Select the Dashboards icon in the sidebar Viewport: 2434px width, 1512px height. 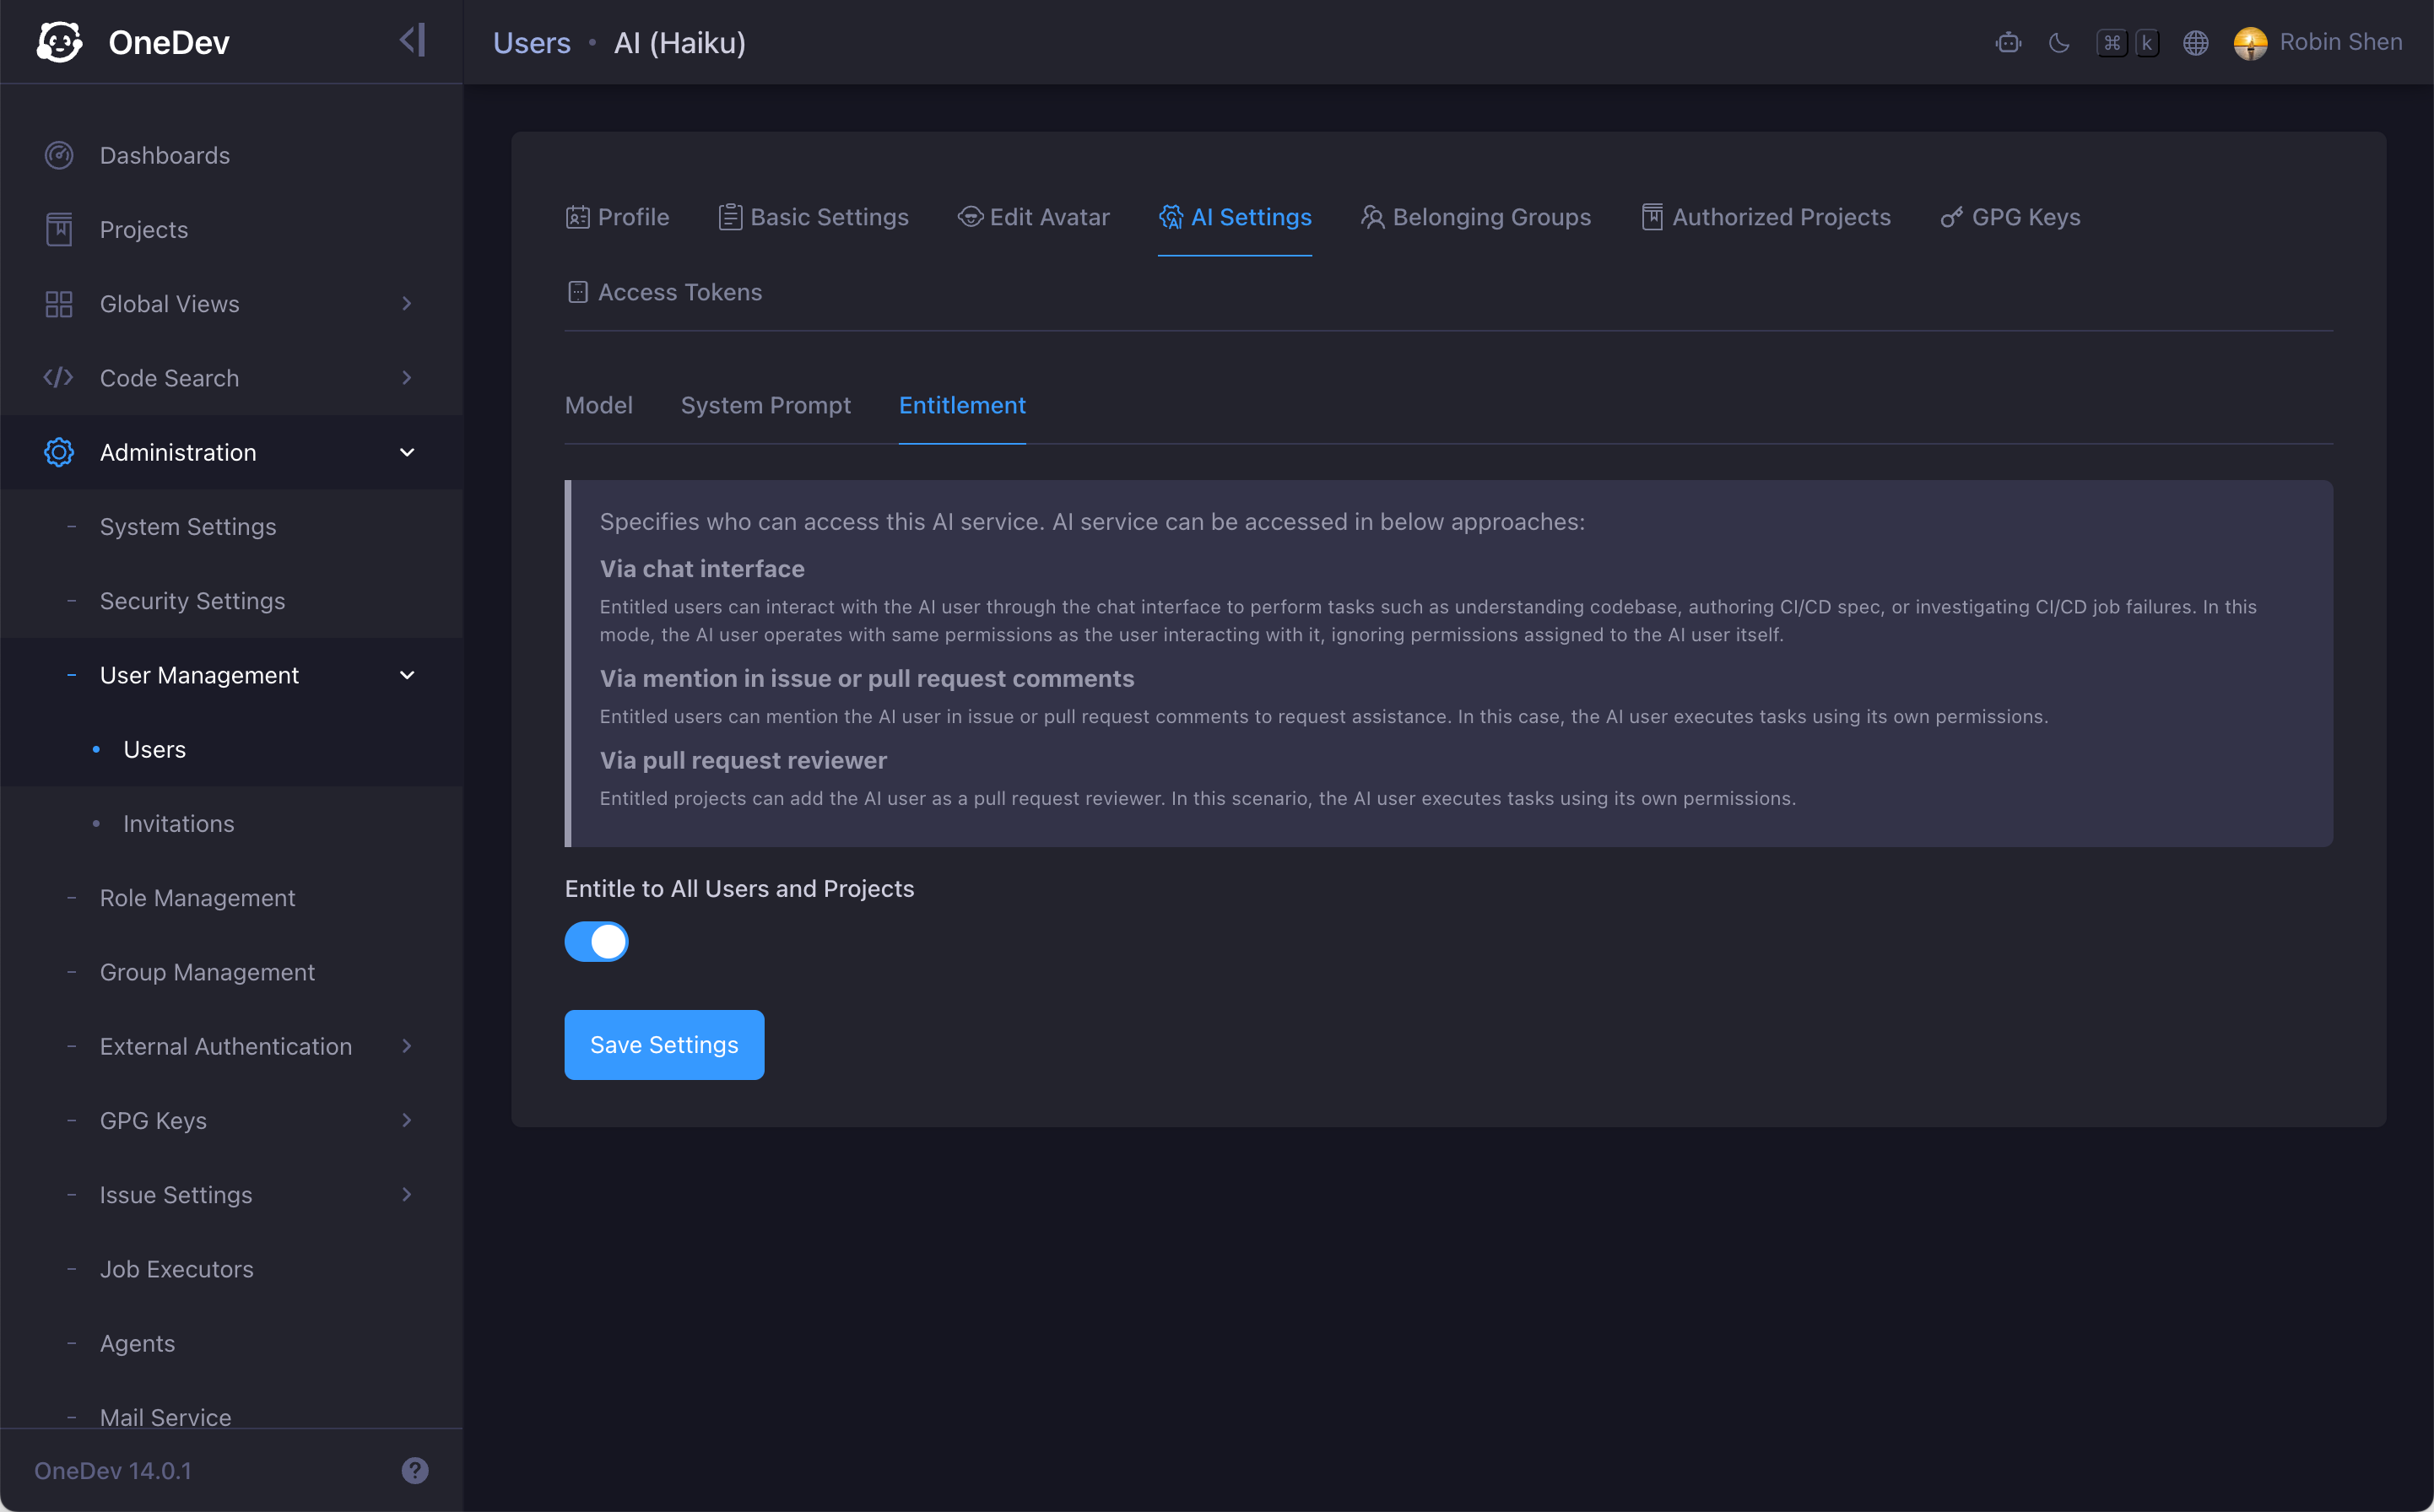pos(59,154)
